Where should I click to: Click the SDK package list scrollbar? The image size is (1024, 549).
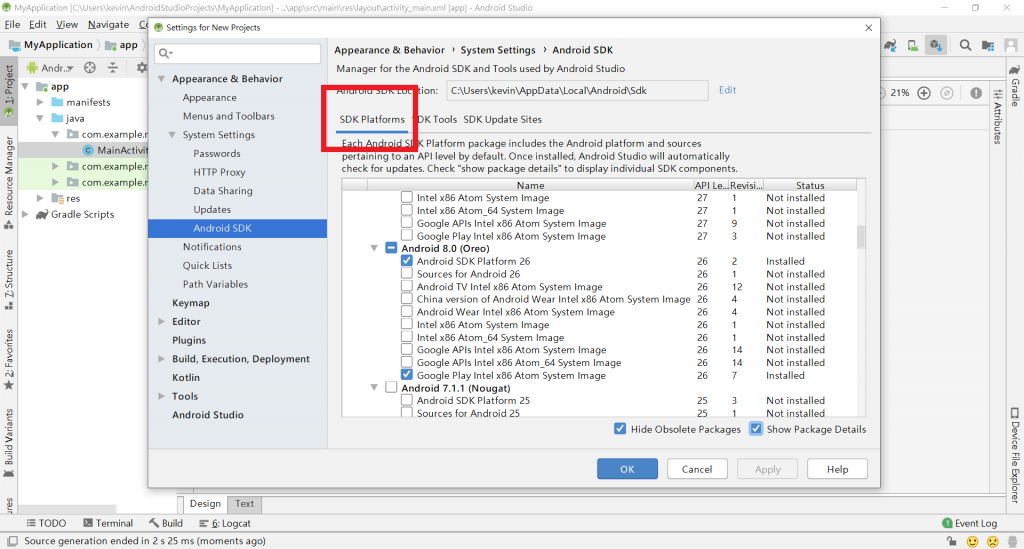pos(861,237)
